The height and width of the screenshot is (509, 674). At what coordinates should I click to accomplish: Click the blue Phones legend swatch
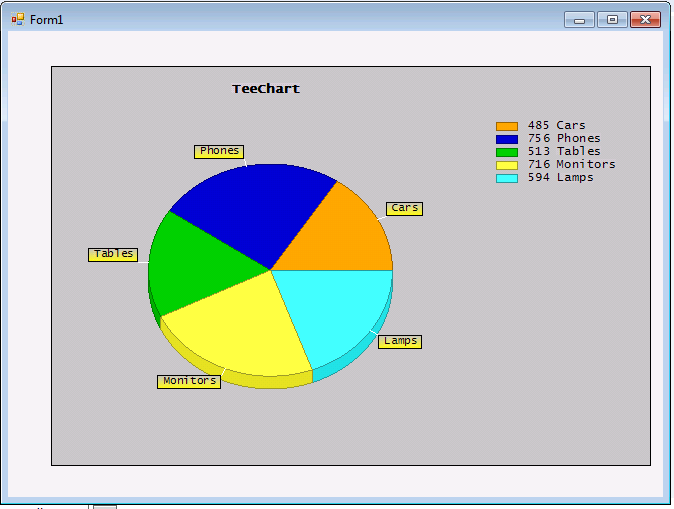coord(507,139)
